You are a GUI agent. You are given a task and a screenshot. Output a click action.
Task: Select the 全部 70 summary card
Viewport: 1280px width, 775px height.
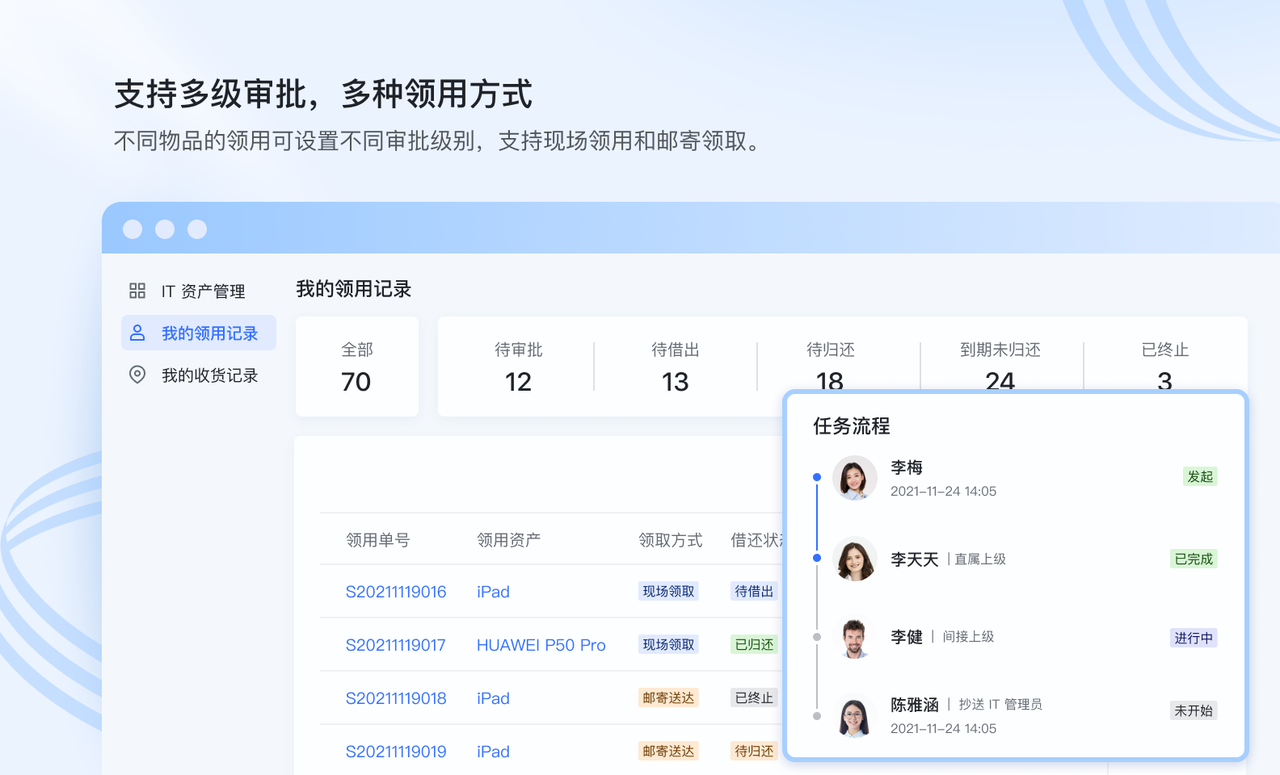(x=357, y=367)
